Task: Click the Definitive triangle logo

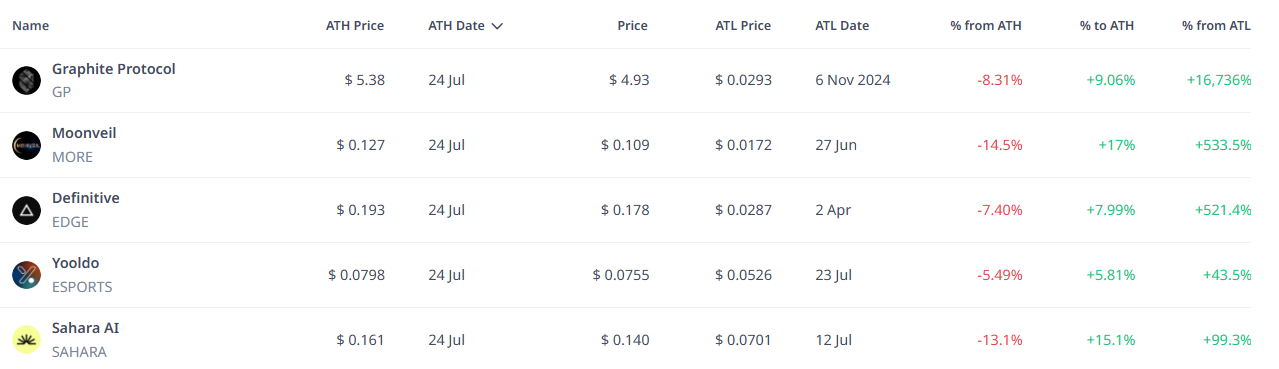Action: (26, 210)
